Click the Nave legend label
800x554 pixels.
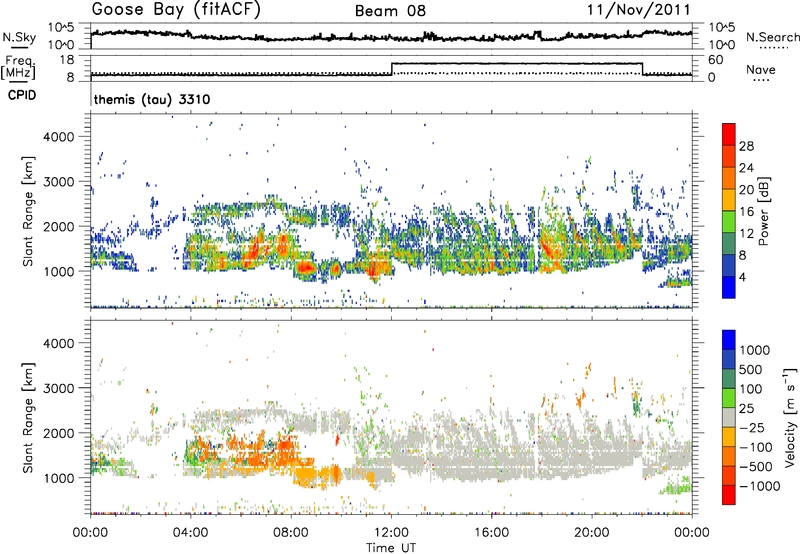pyautogui.click(x=761, y=69)
